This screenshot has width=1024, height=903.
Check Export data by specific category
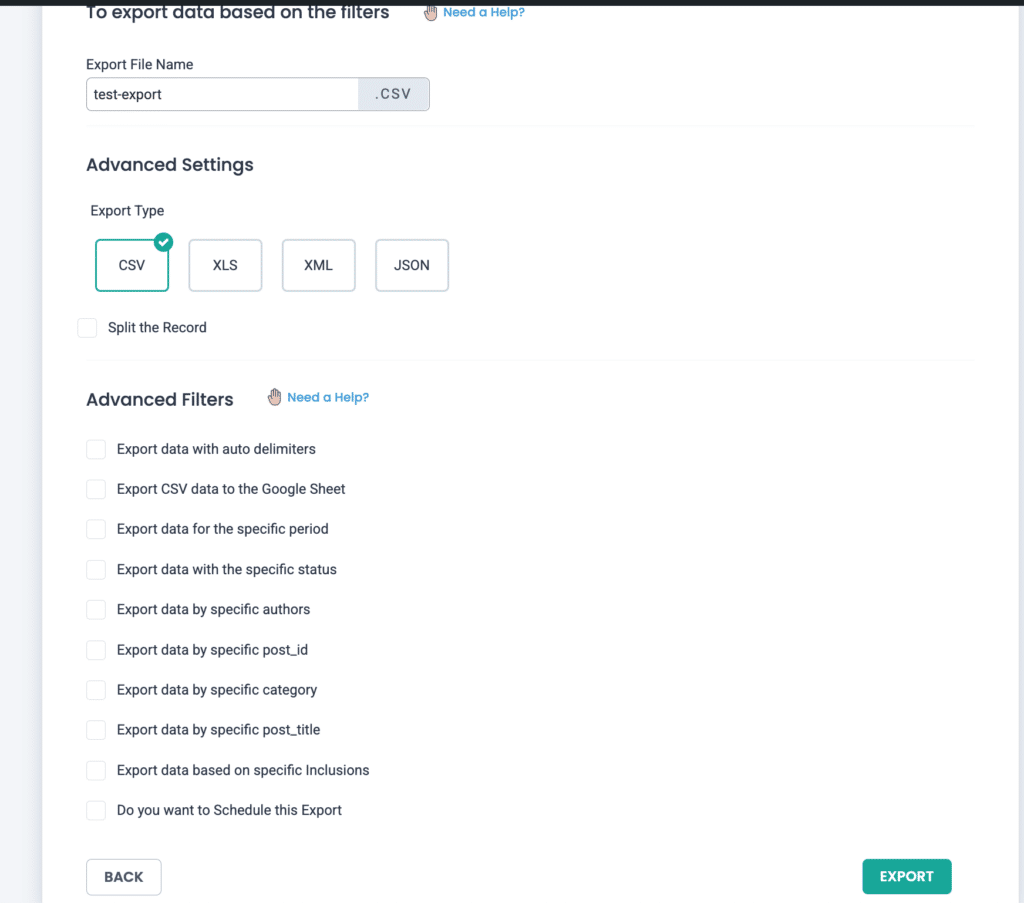[96, 689]
